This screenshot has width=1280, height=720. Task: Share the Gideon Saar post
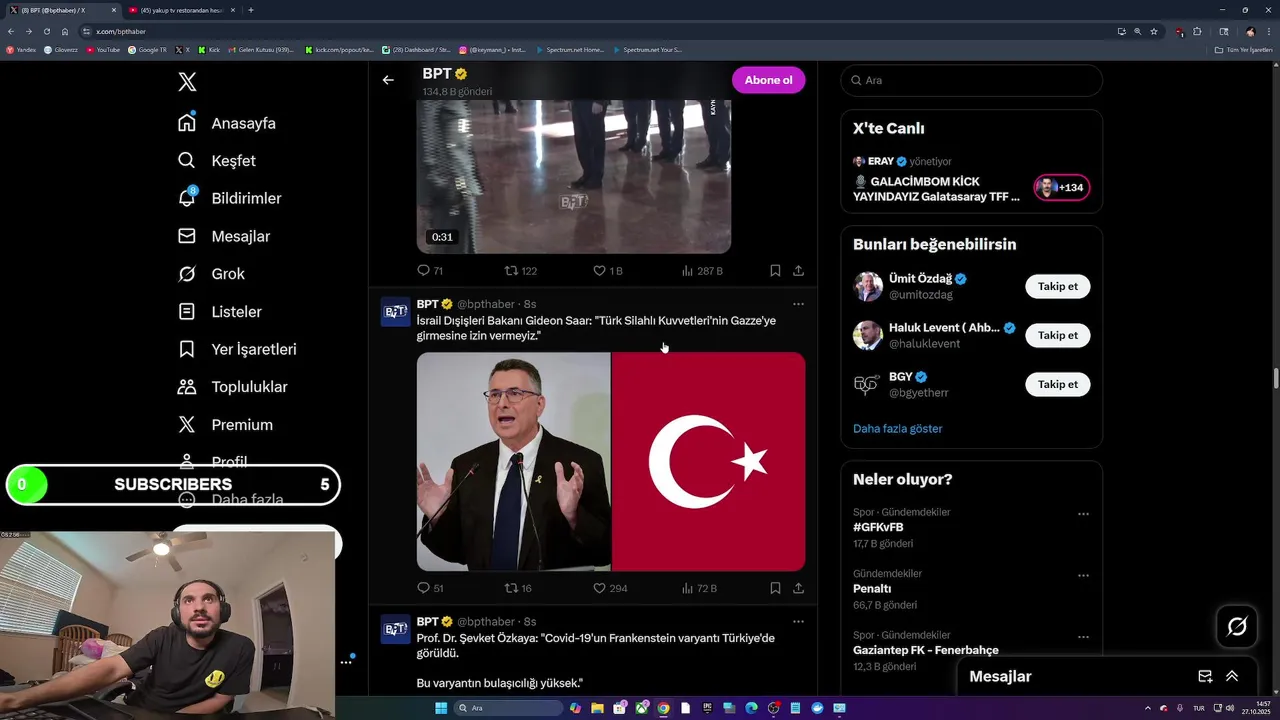798,588
